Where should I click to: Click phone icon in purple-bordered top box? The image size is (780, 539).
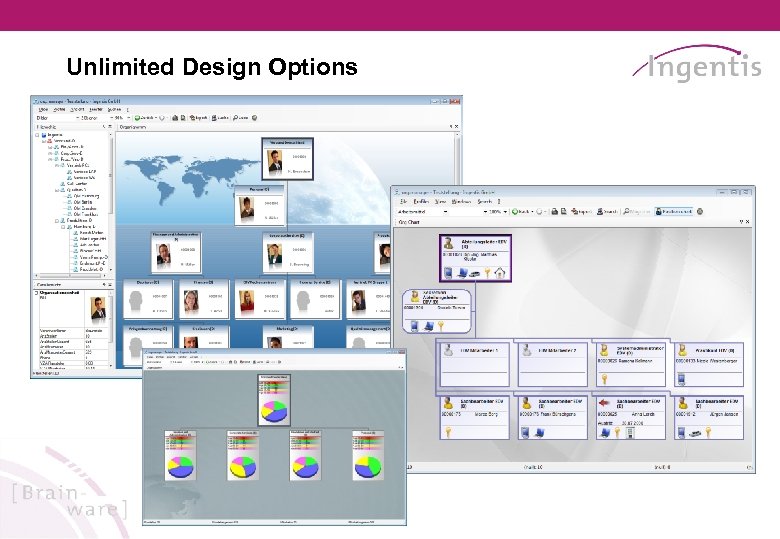448,273
